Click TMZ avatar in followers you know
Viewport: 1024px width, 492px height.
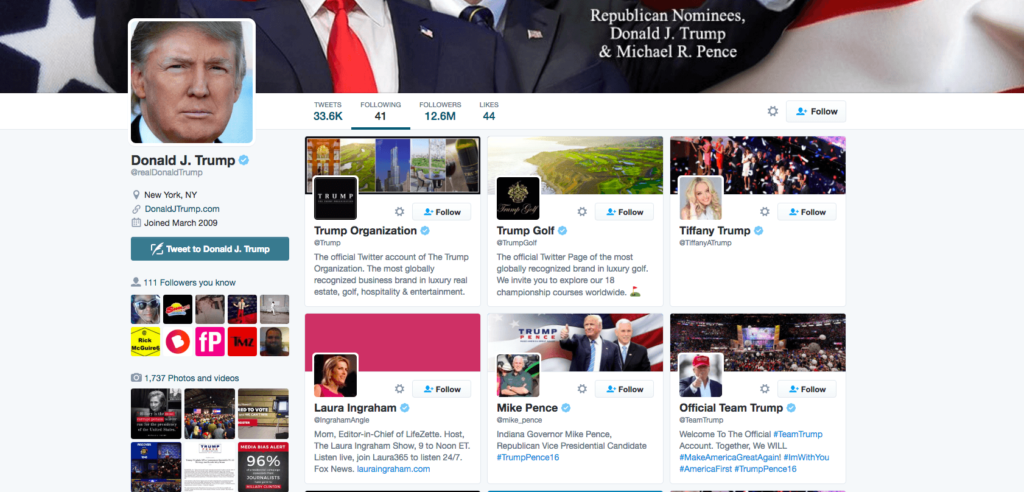tap(242, 342)
